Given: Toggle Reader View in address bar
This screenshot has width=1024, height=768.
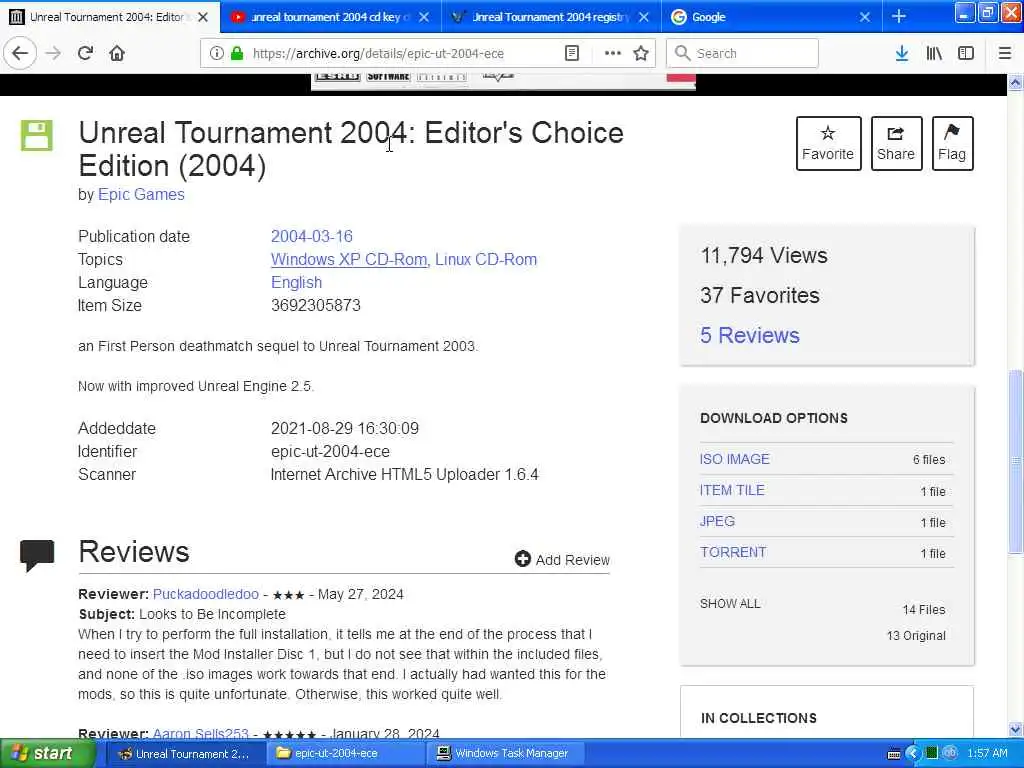Looking at the screenshot, I should coord(571,54).
